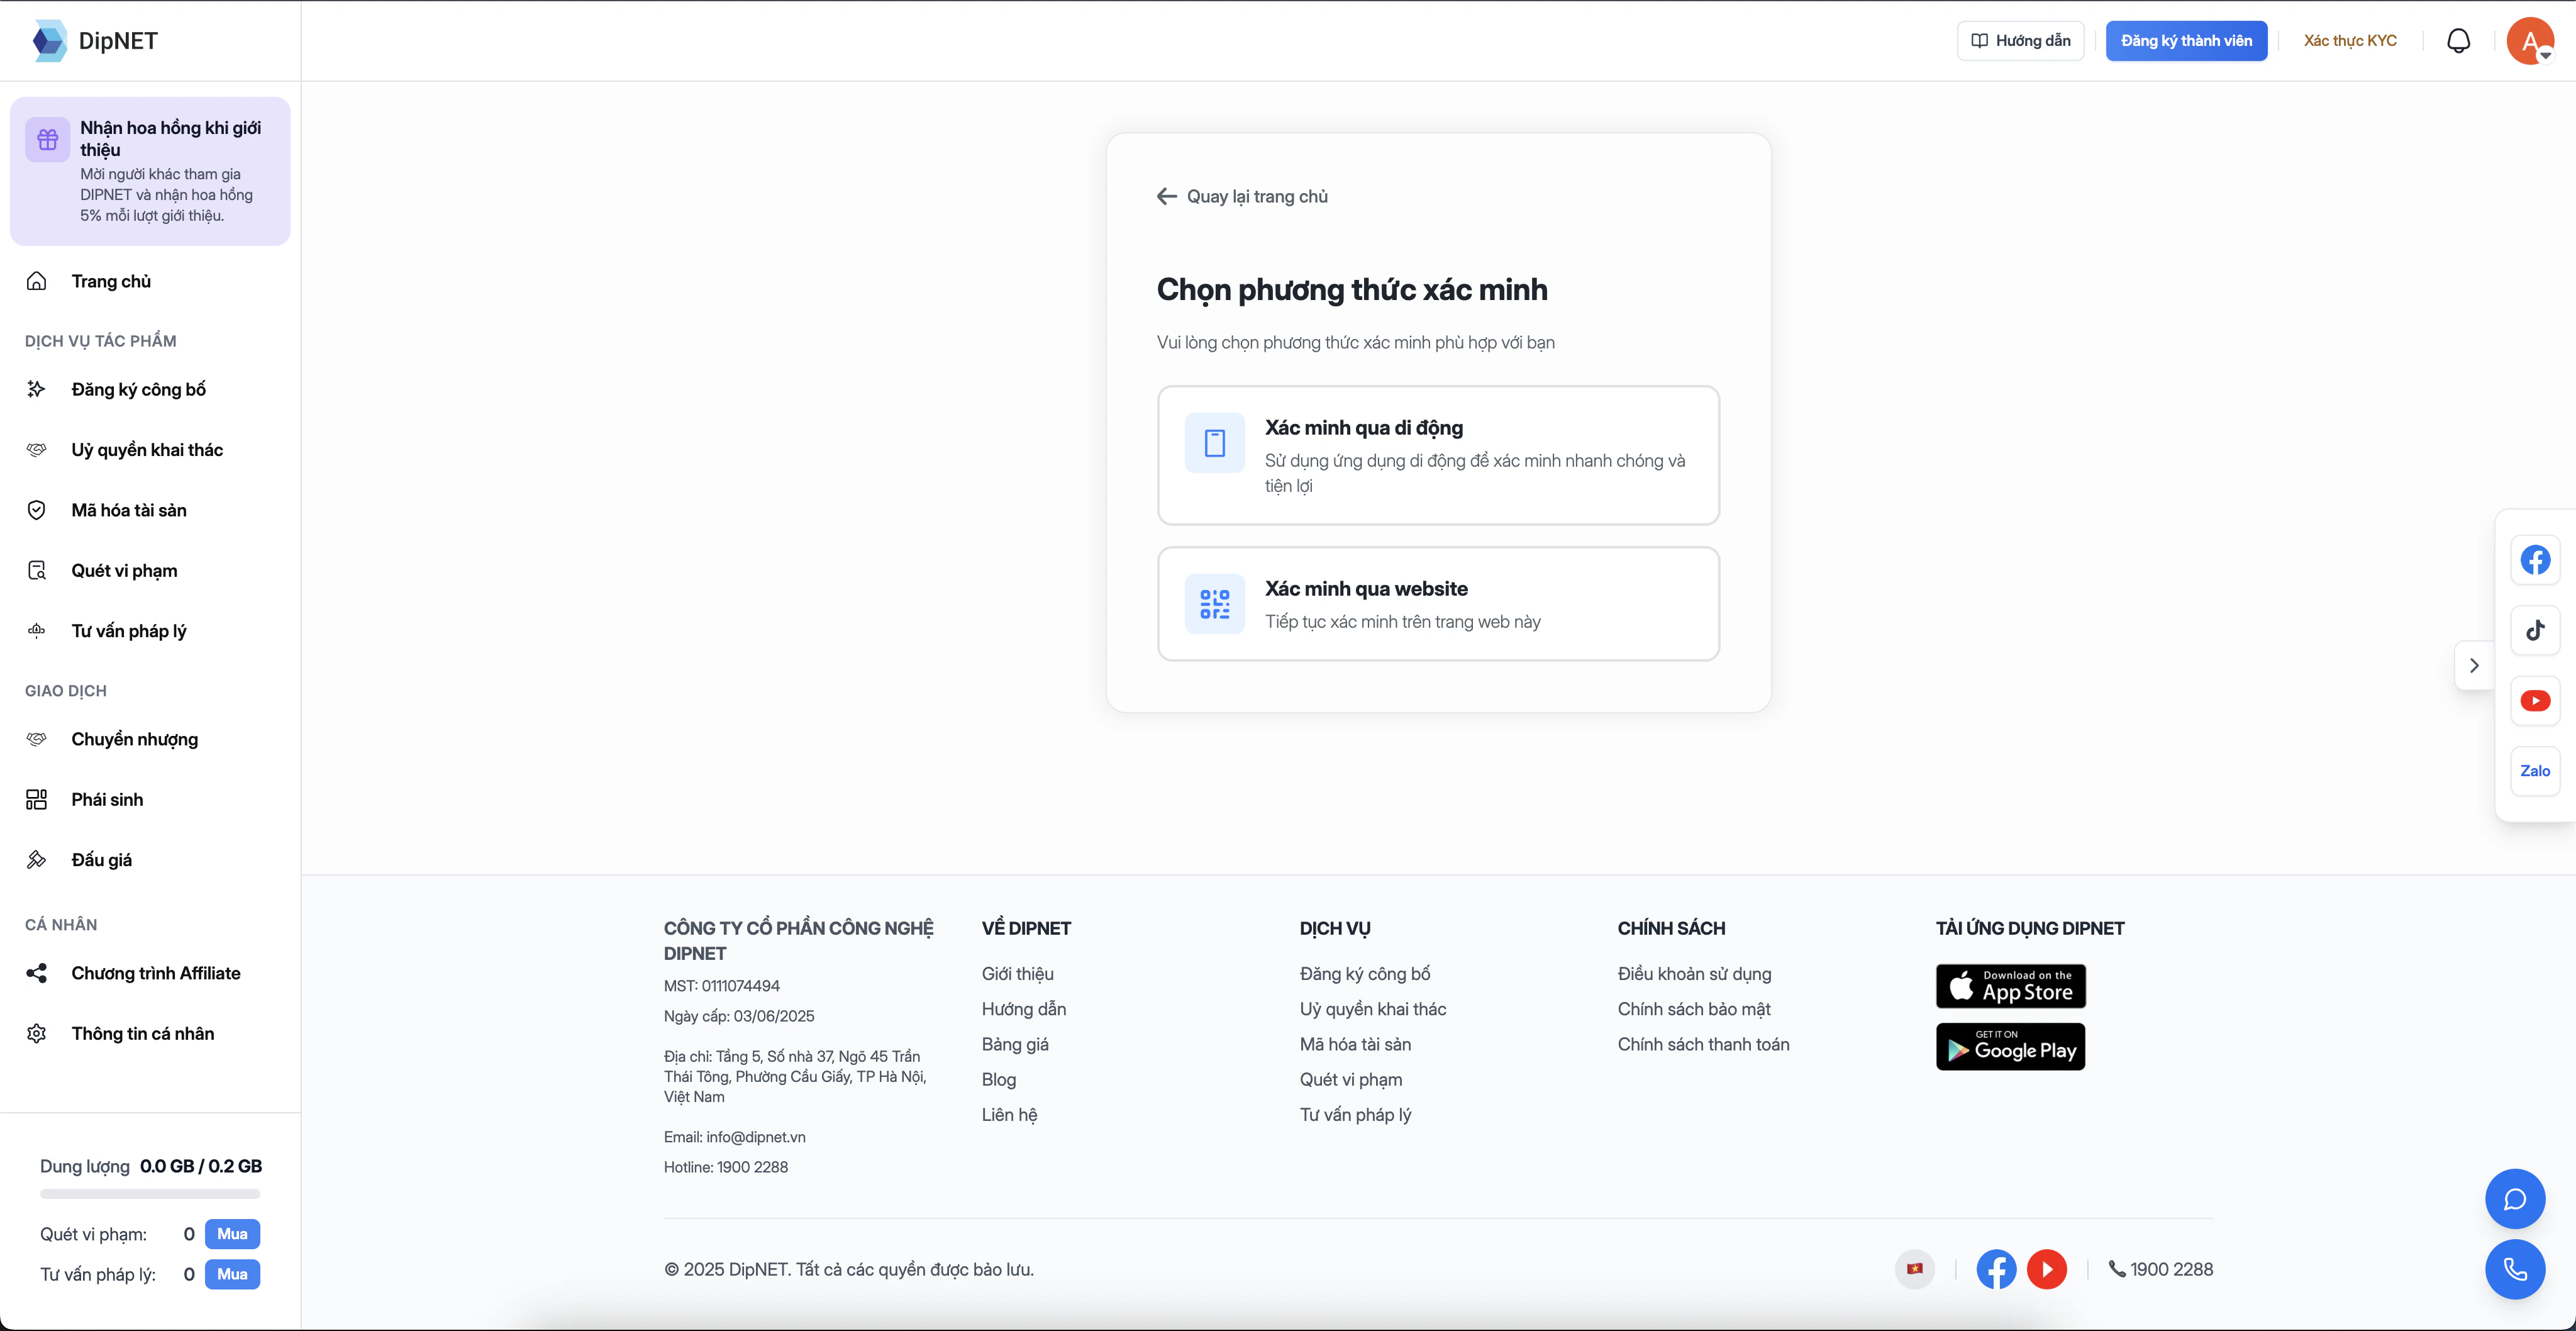Open footer link Uỷ quyền khai thác
Screen dimensions: 2576x1331
[1373, 1009]
